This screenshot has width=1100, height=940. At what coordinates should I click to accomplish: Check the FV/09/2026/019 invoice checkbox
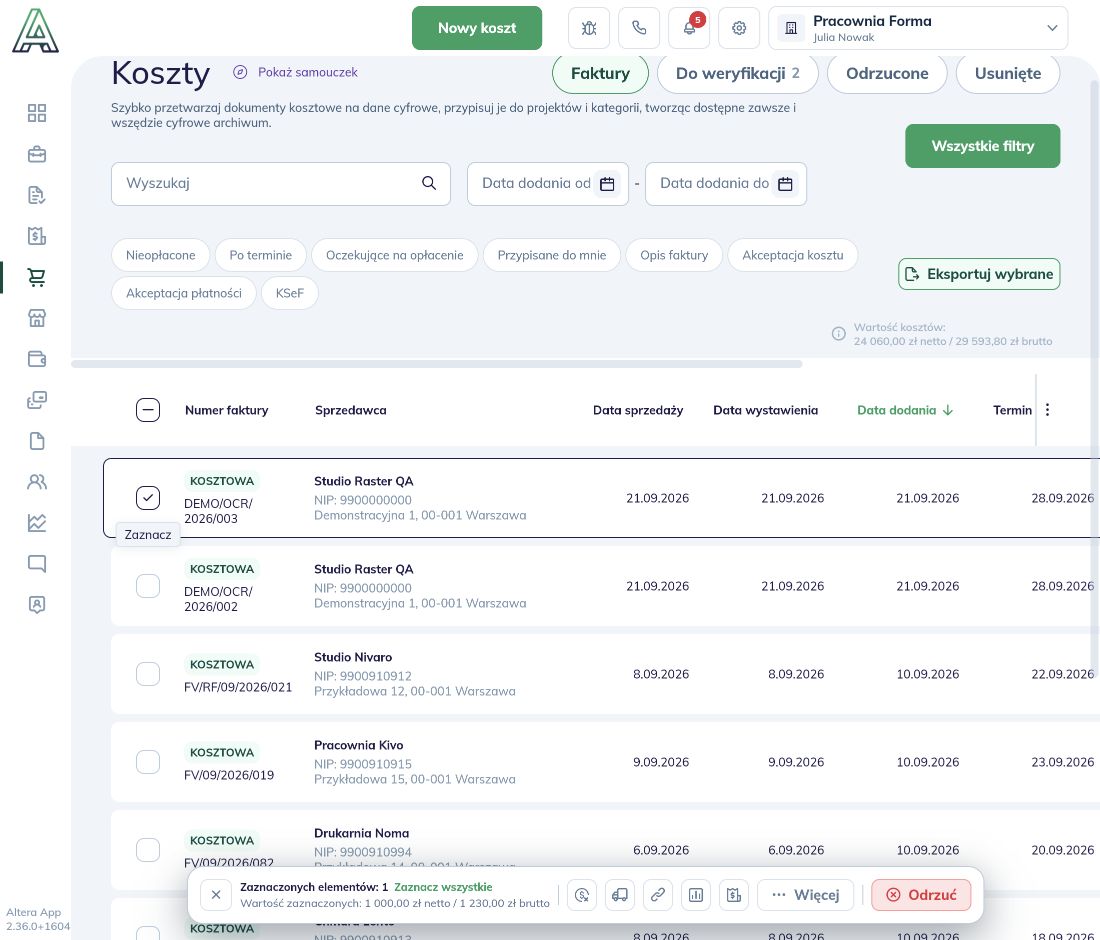pos(148,762)
